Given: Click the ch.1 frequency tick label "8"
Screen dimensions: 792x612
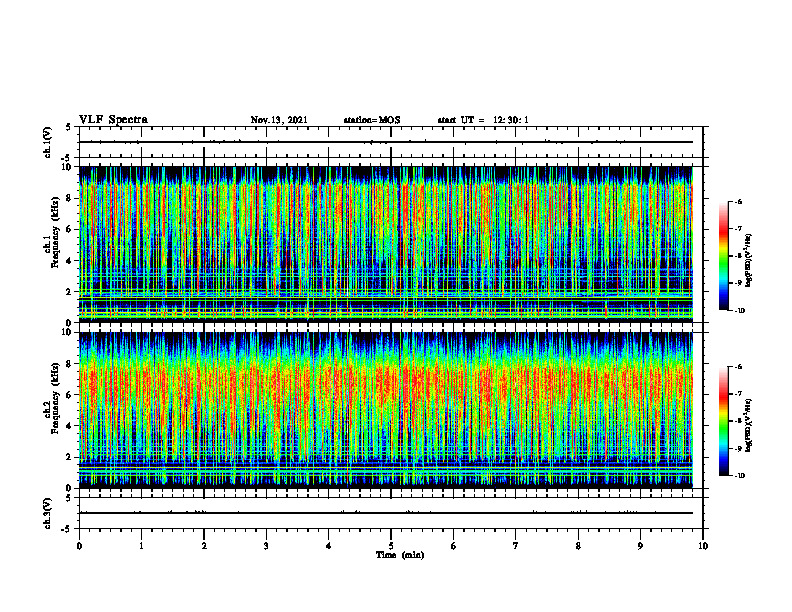Looking at the screenshot, I should [x=70, y=198].
